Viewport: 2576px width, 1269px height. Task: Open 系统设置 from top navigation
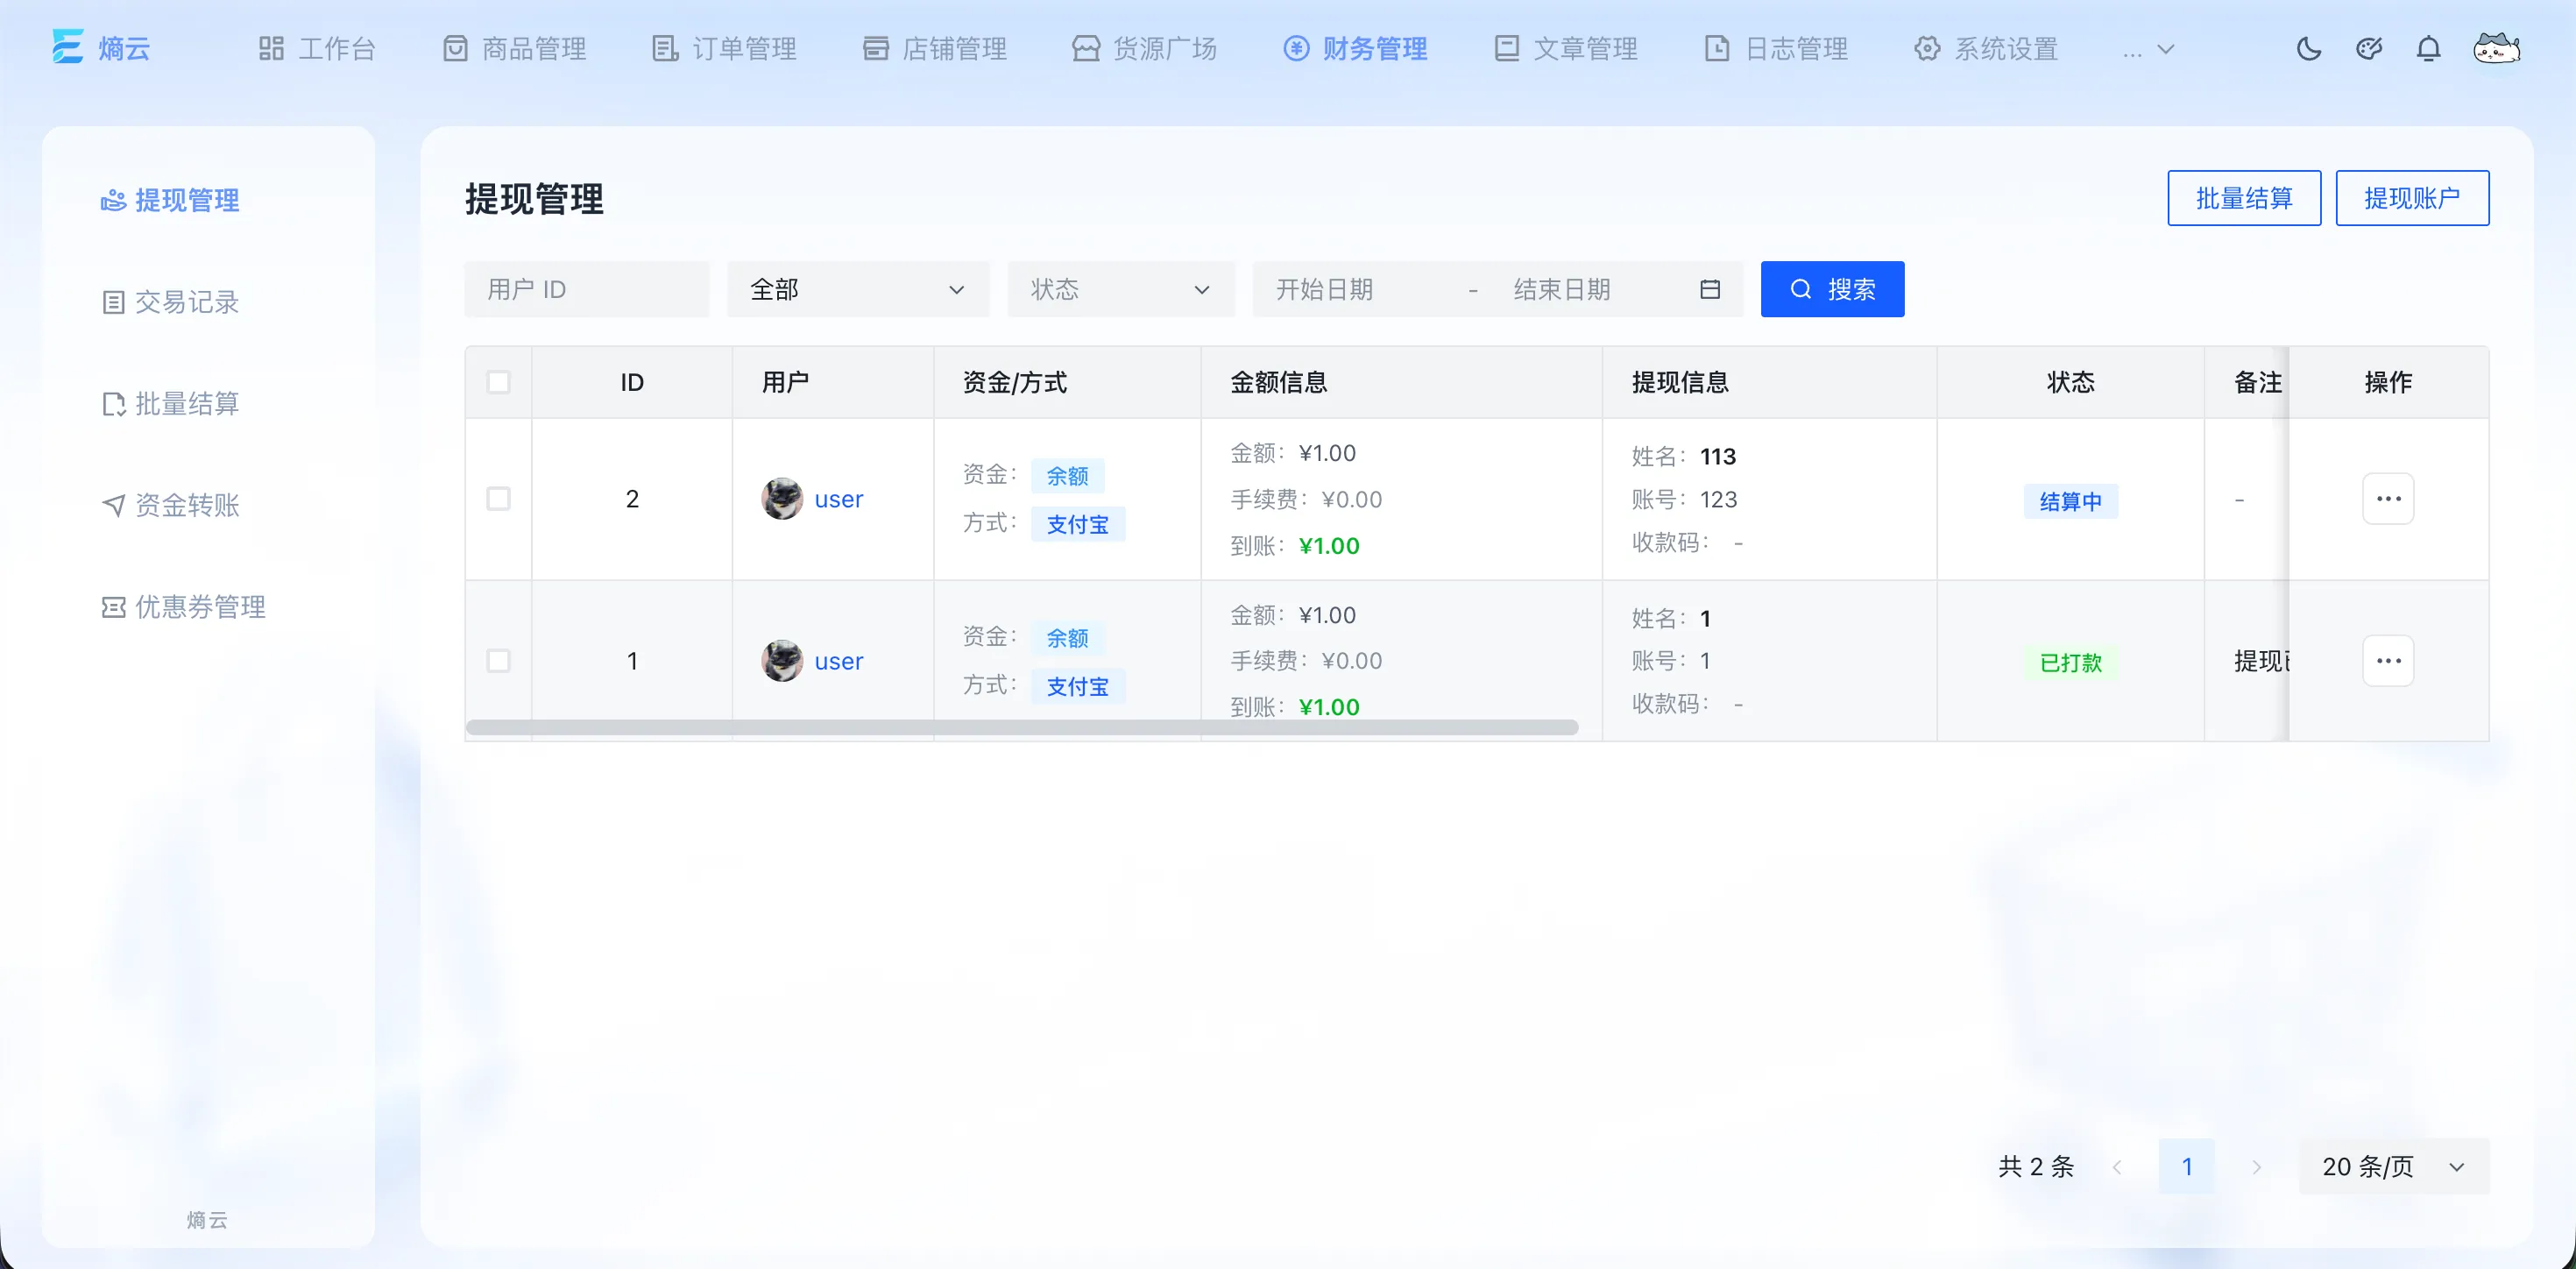pyautogui.click(x=1985, y=48)
